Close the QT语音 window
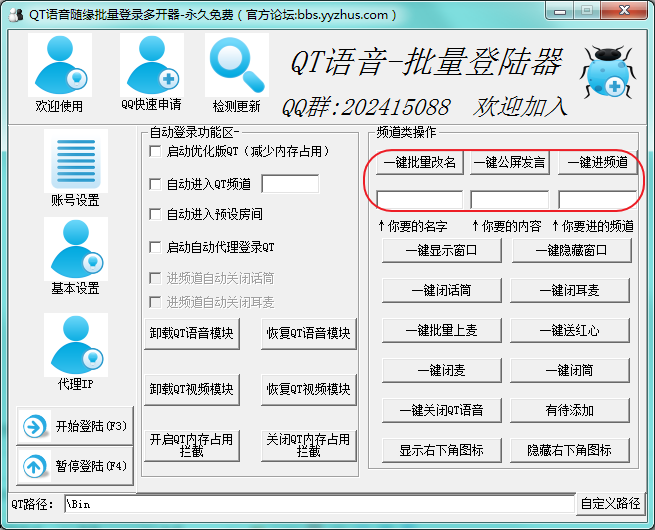 (x=624, y=11)
